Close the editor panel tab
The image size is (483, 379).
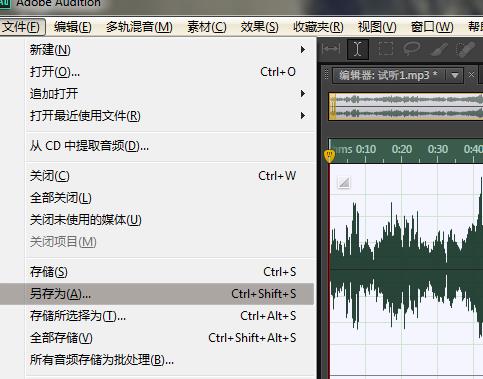471,75
